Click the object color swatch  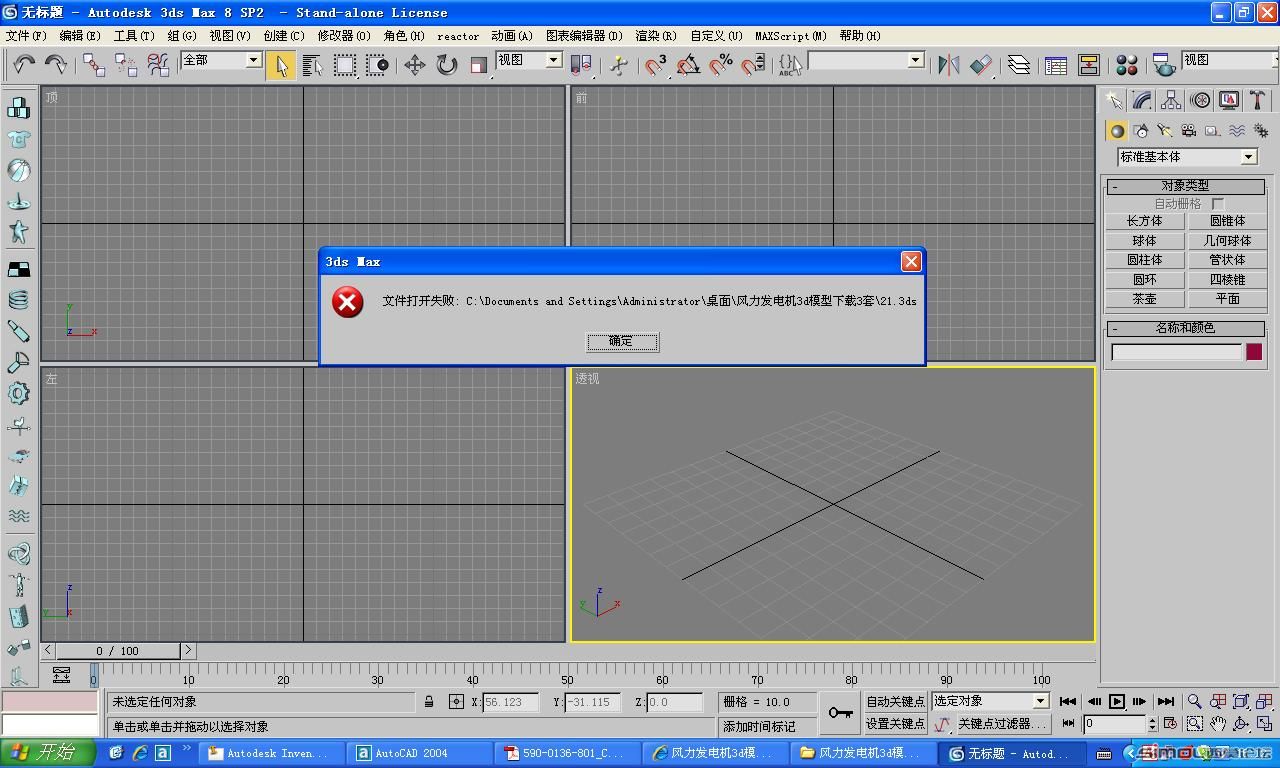pyautogui.click(x=1254, y=352)
